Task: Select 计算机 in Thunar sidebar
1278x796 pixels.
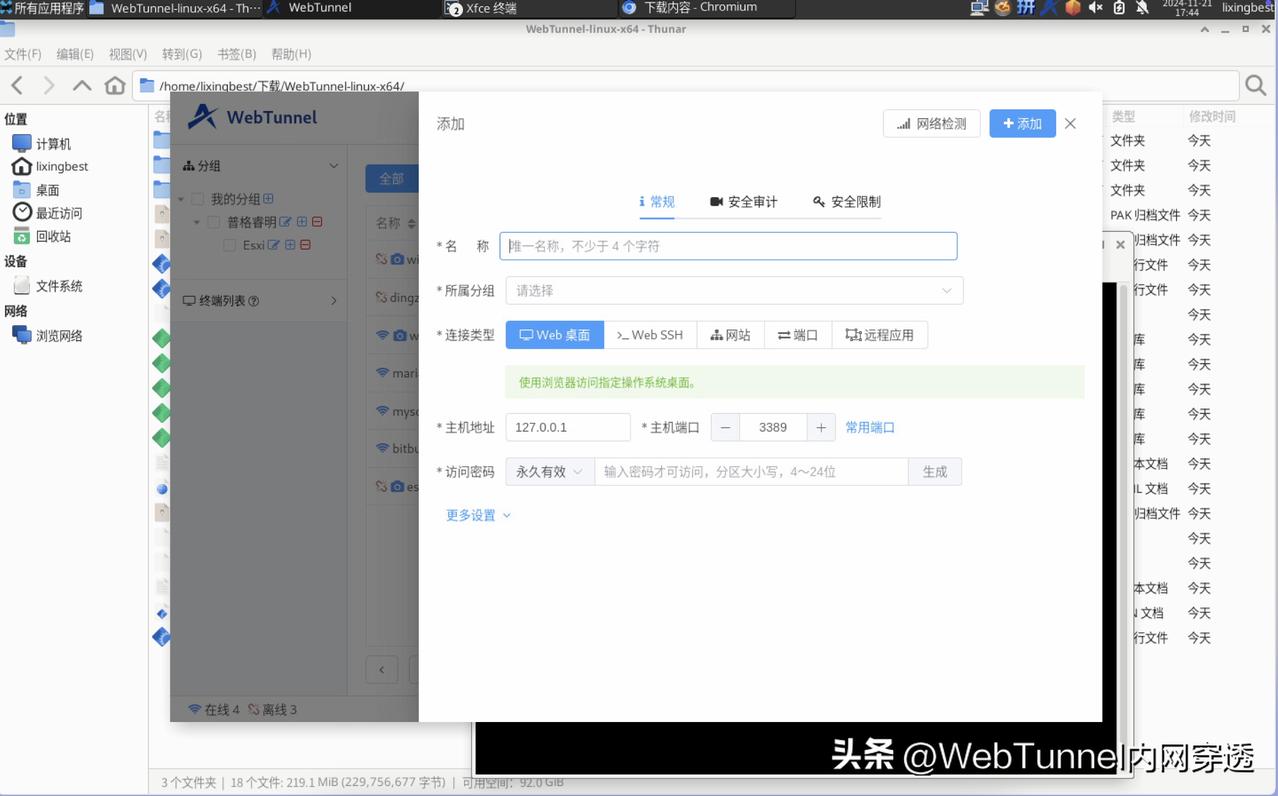Action: point(42,144)
